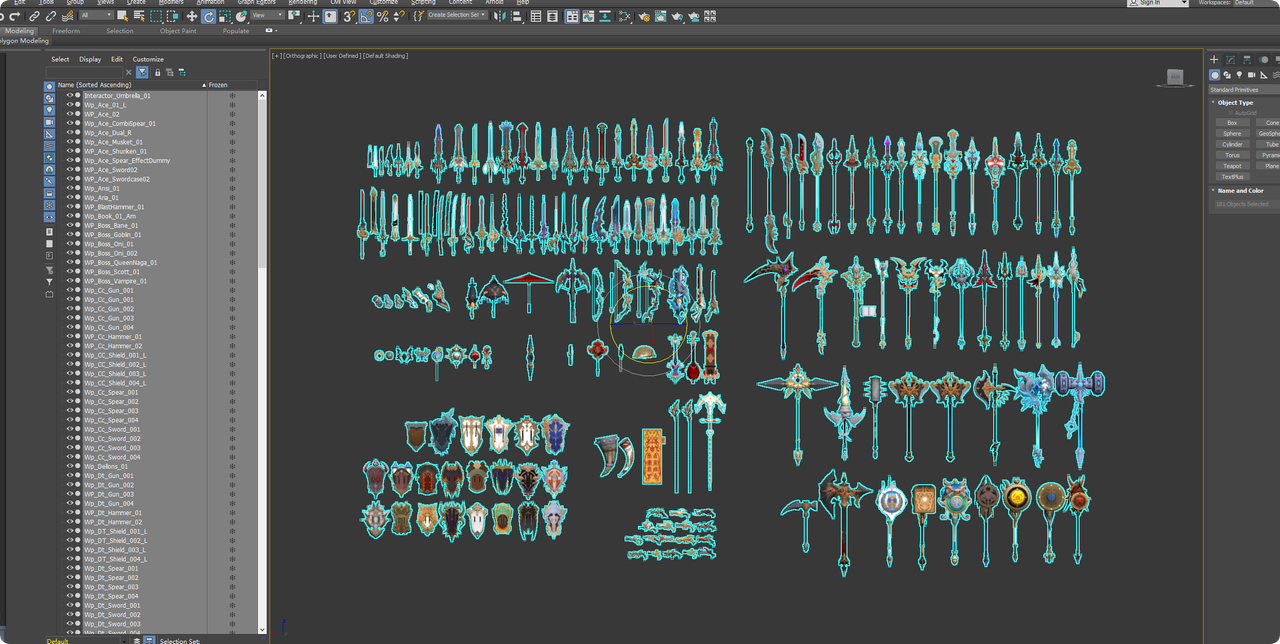Open Create Selection Set dropdown
This screenshot has height=644, width=1280.
(x=457, y=15)
